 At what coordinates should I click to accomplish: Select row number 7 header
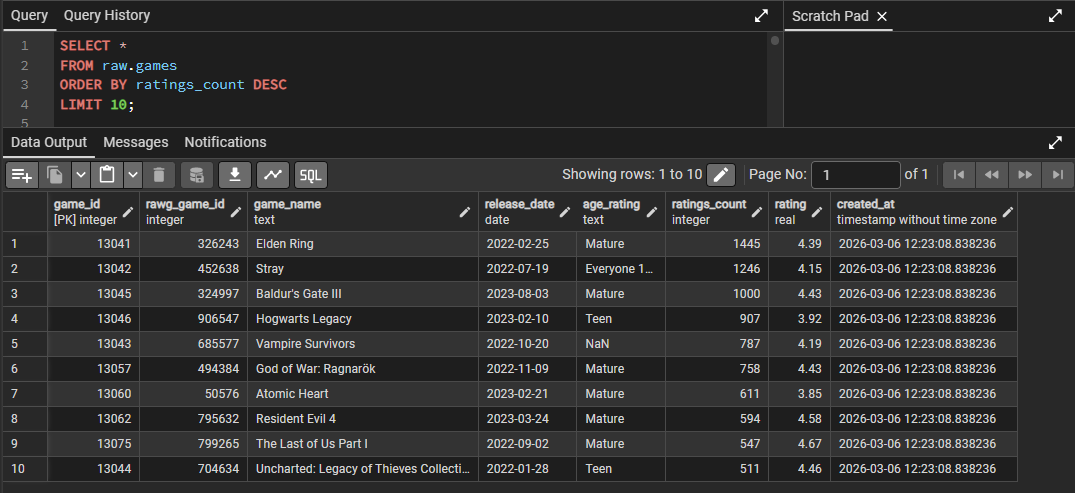[x=25, y=394]
